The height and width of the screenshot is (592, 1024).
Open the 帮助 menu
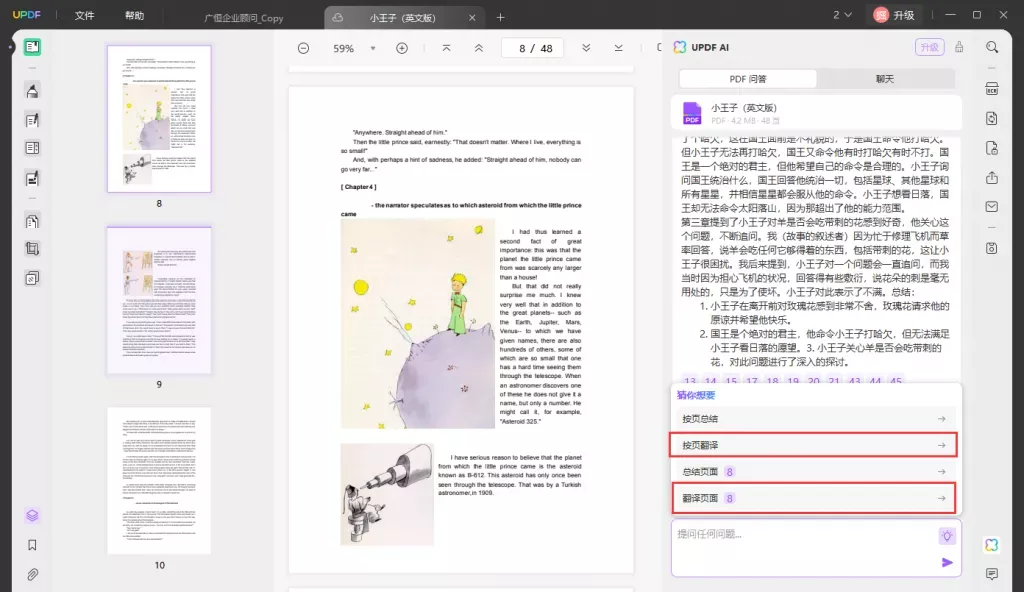pyautogui.click(x=135, y=16)
